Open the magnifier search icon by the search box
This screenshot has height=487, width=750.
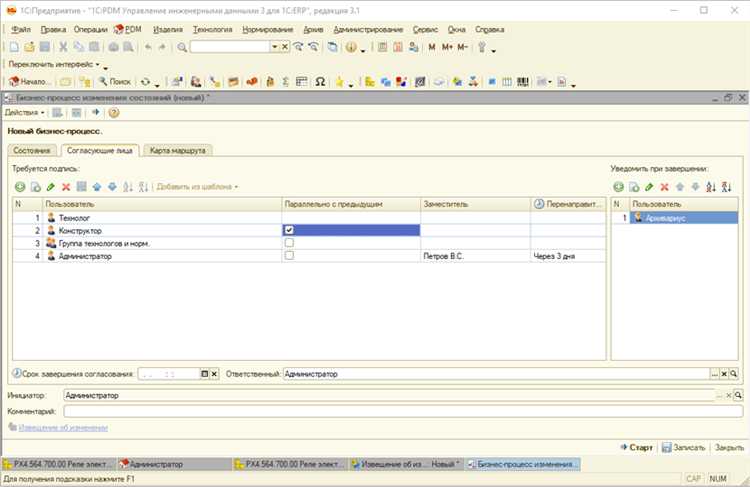182,47
